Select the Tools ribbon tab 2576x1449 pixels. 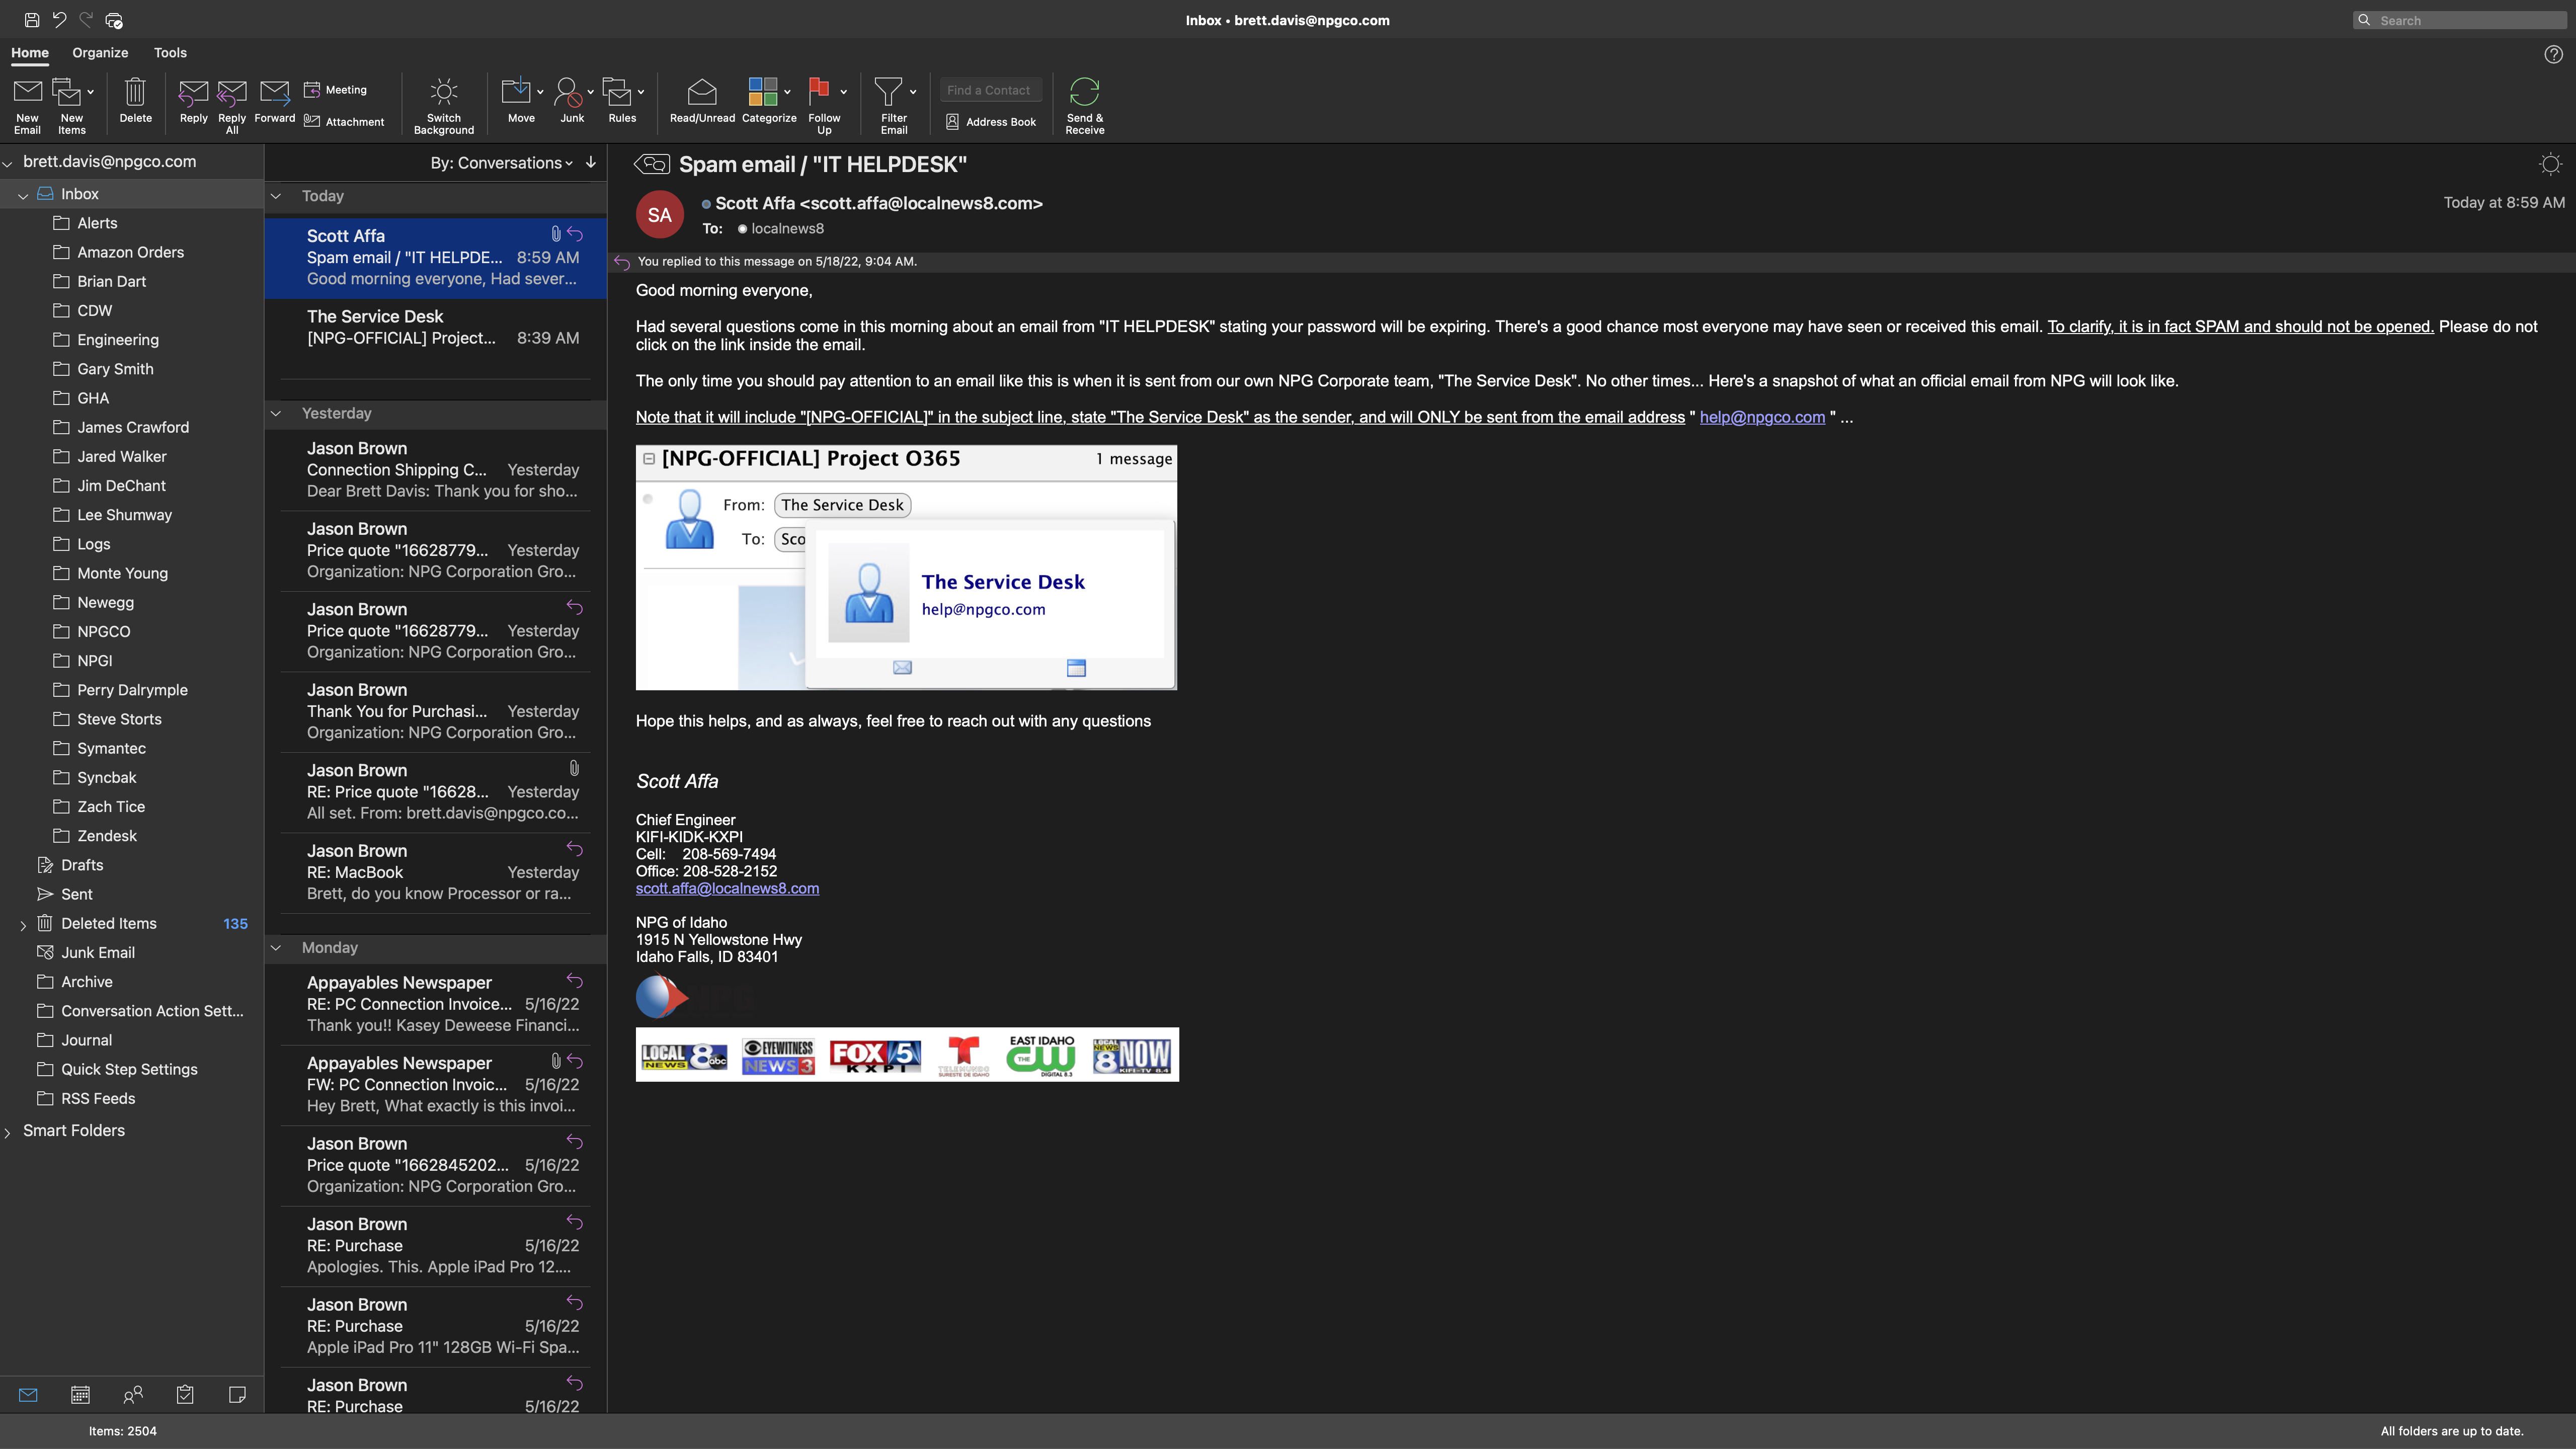[x=170, y=53]
